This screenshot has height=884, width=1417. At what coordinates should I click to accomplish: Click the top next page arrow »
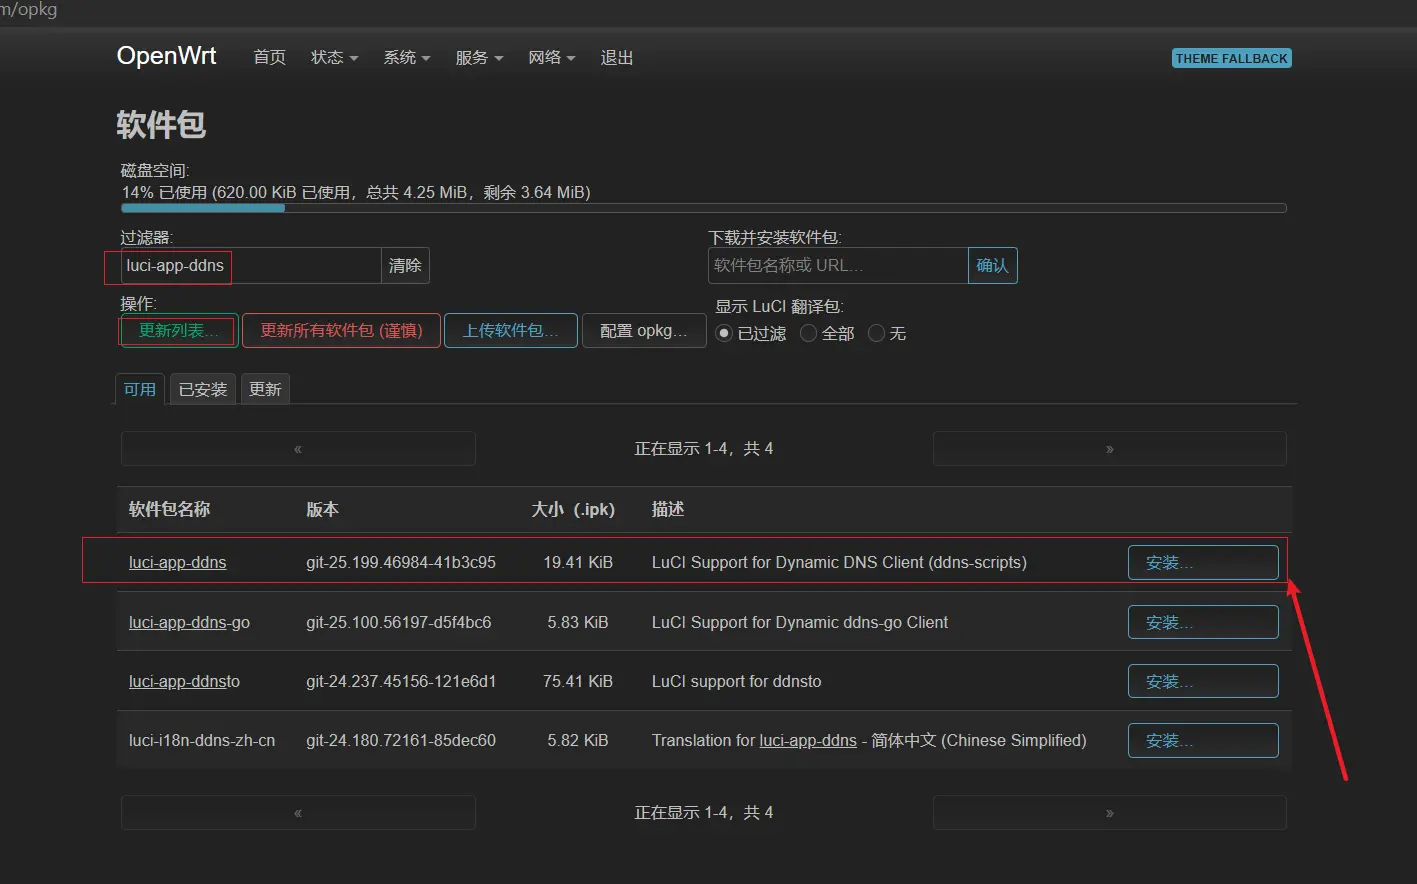pyautogui.click(x=1109, y=449)
